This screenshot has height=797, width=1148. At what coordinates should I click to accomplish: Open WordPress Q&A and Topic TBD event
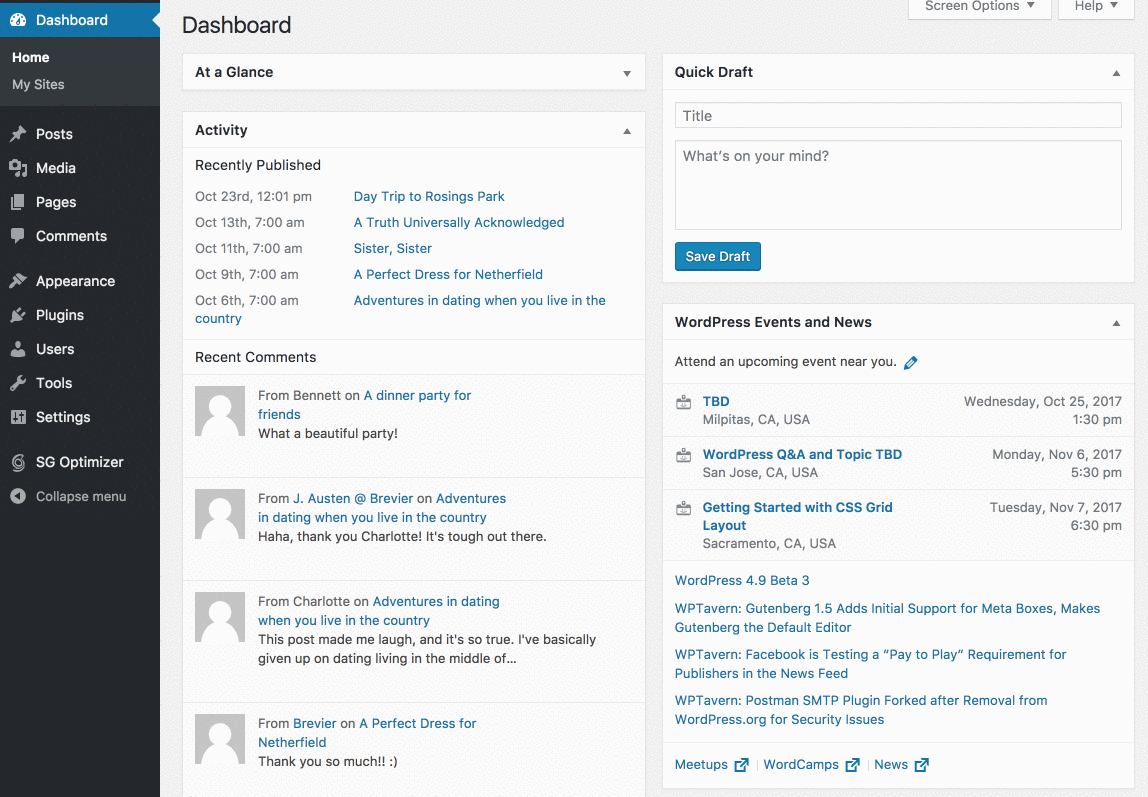[802, 454]
